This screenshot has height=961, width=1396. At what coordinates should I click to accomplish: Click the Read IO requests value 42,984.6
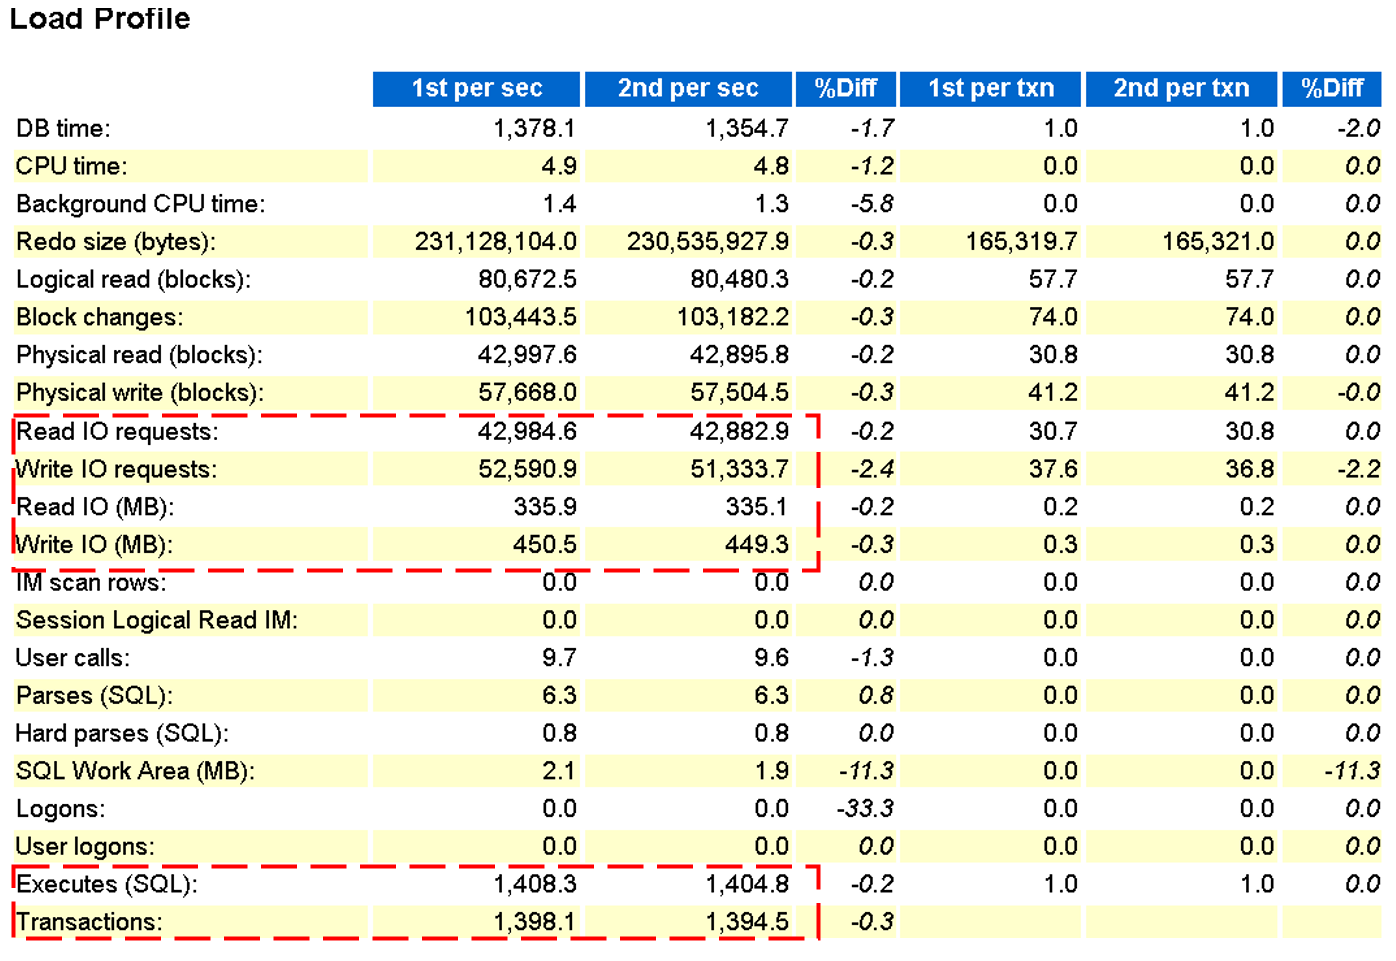click(x=527, y=432)
